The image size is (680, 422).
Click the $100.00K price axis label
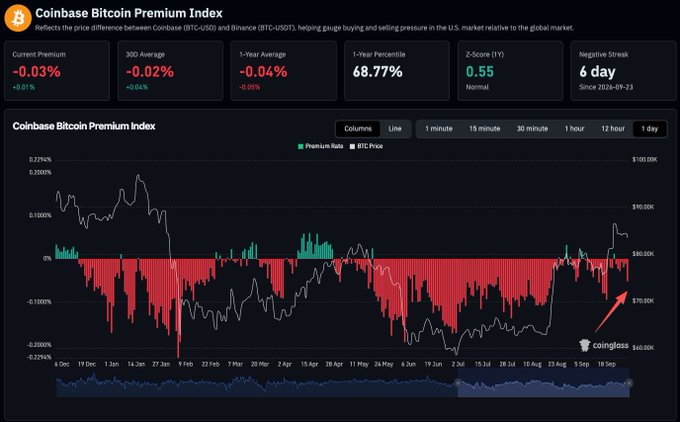644,160
